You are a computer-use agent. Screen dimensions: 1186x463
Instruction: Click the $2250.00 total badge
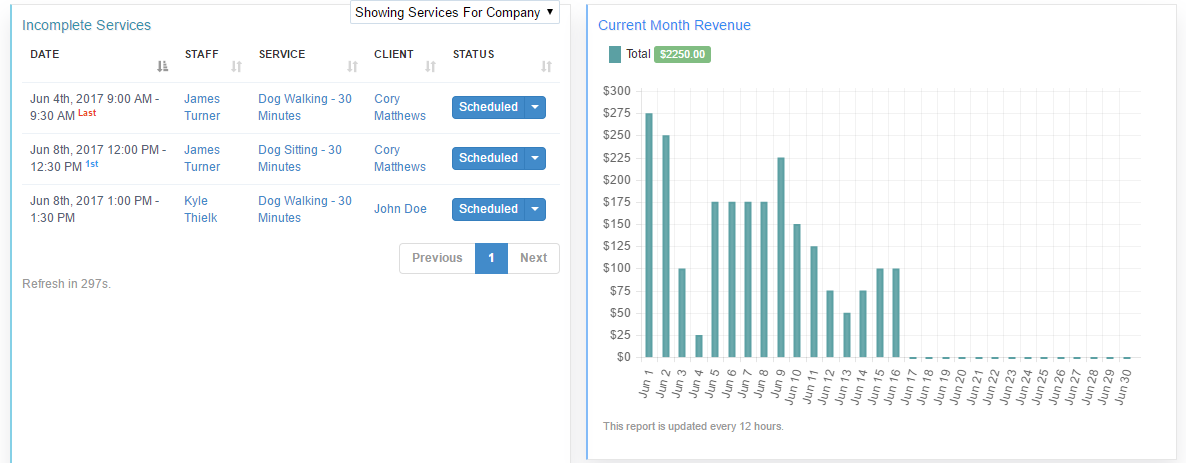pos(682,54)
